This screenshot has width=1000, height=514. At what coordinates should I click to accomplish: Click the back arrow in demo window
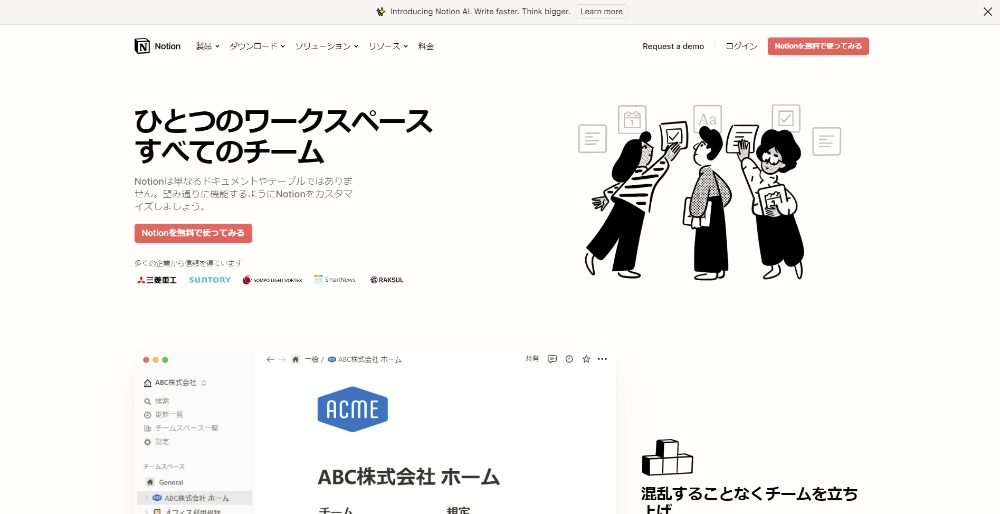point(270,360)
